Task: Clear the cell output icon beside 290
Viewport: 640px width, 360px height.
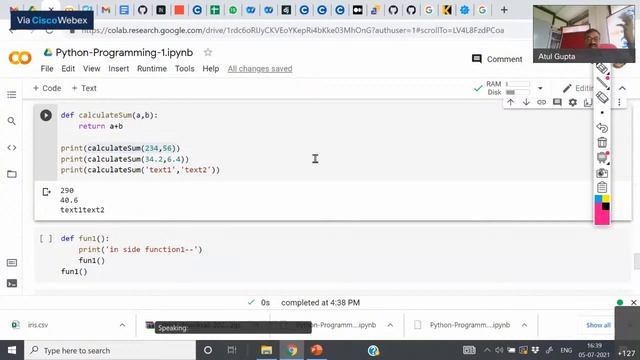Action: [47, 191]
